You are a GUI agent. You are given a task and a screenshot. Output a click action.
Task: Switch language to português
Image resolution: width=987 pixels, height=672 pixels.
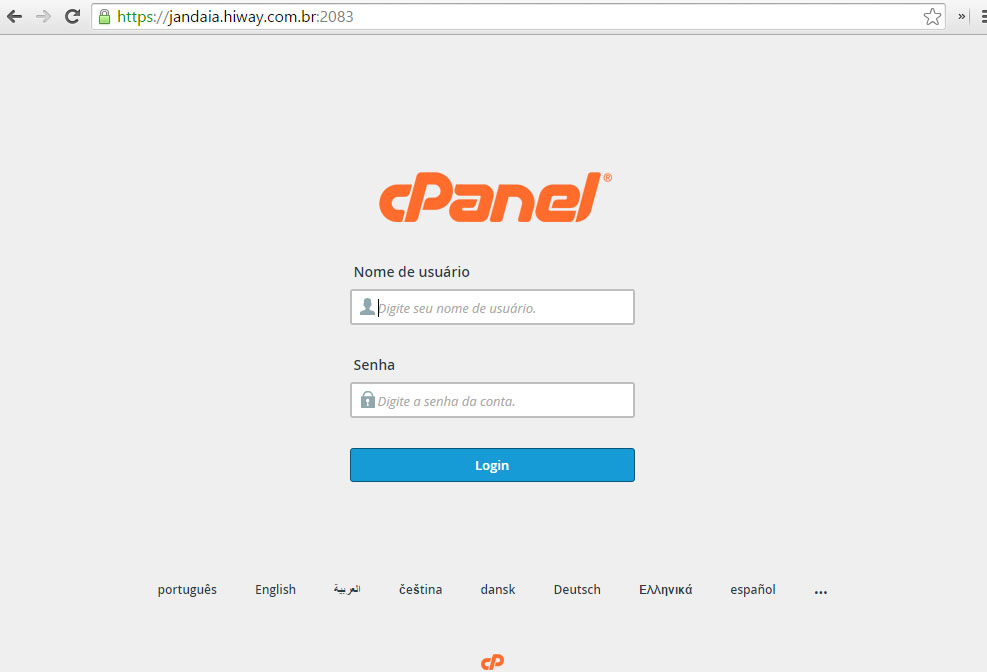click(x=187, y=590)
